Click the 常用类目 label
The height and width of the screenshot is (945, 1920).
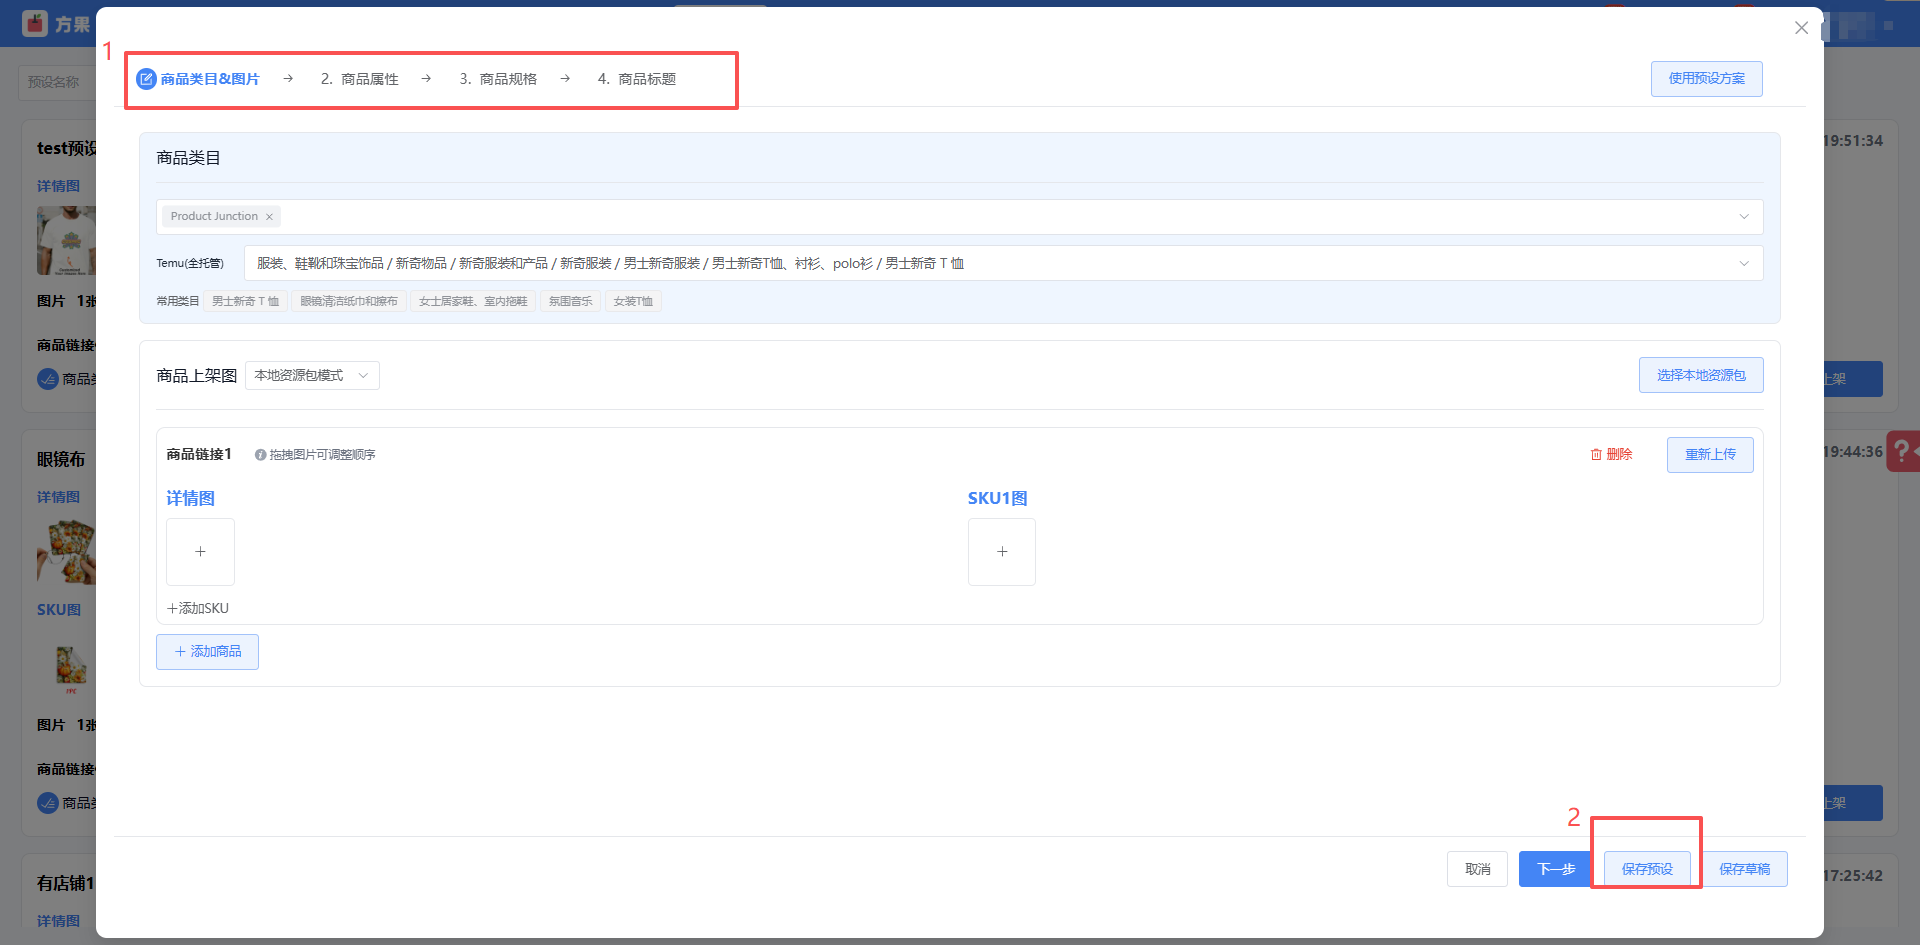177,302
